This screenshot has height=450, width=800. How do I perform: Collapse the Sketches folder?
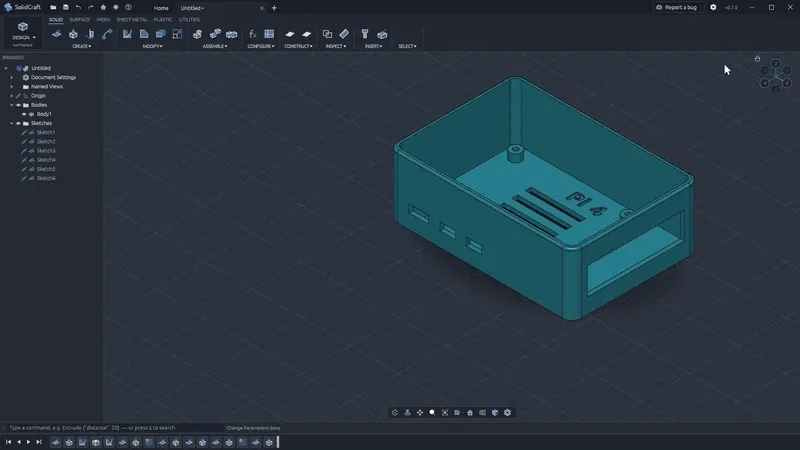coord(12,123)
